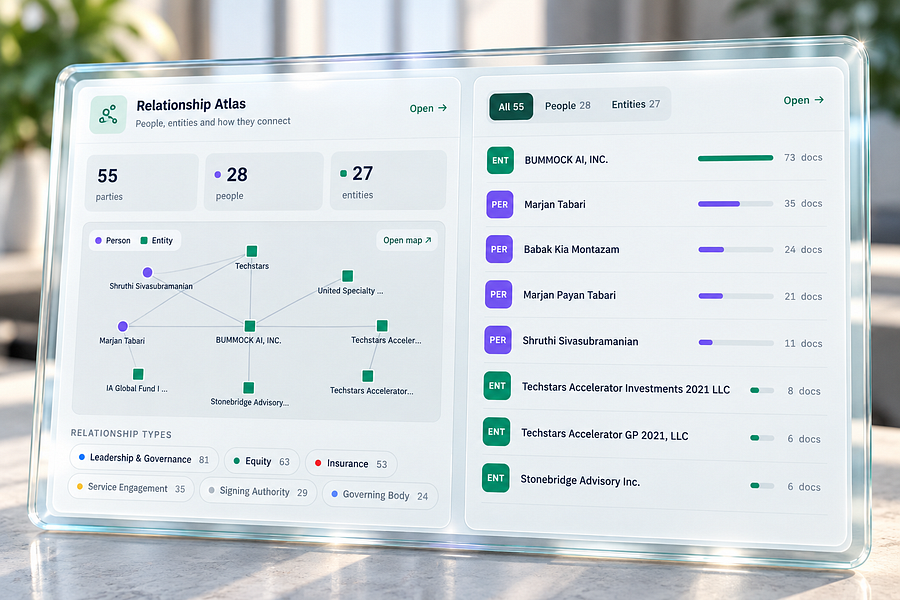
Task: Click Open map button in graph
Action: pyautogui.click(x=407, y=240)
